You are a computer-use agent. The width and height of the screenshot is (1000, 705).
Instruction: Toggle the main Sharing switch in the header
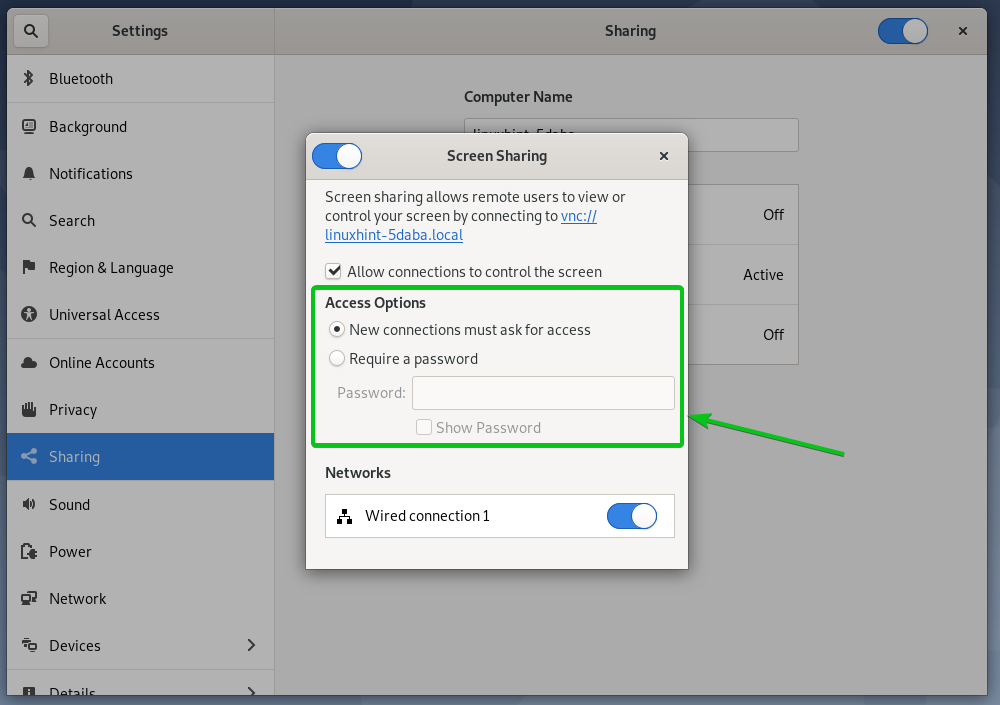click(902, 31)
